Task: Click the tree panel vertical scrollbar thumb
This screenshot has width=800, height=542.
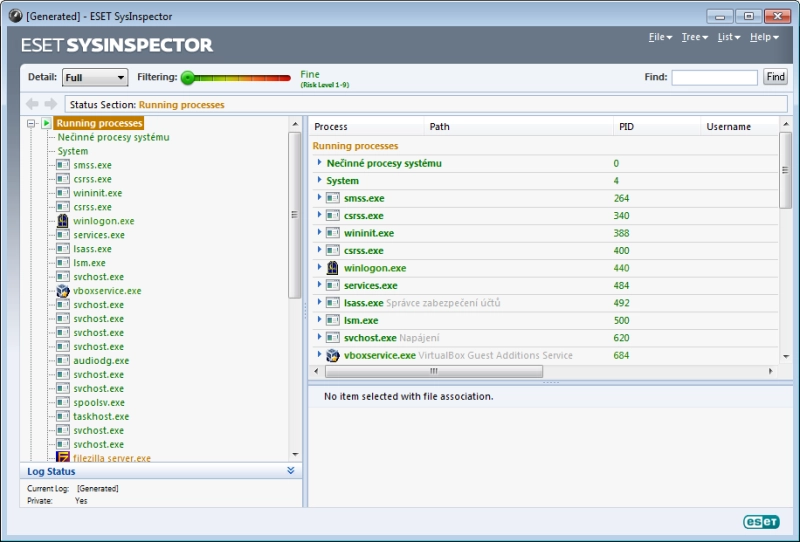Action: (x=294, y=215)
